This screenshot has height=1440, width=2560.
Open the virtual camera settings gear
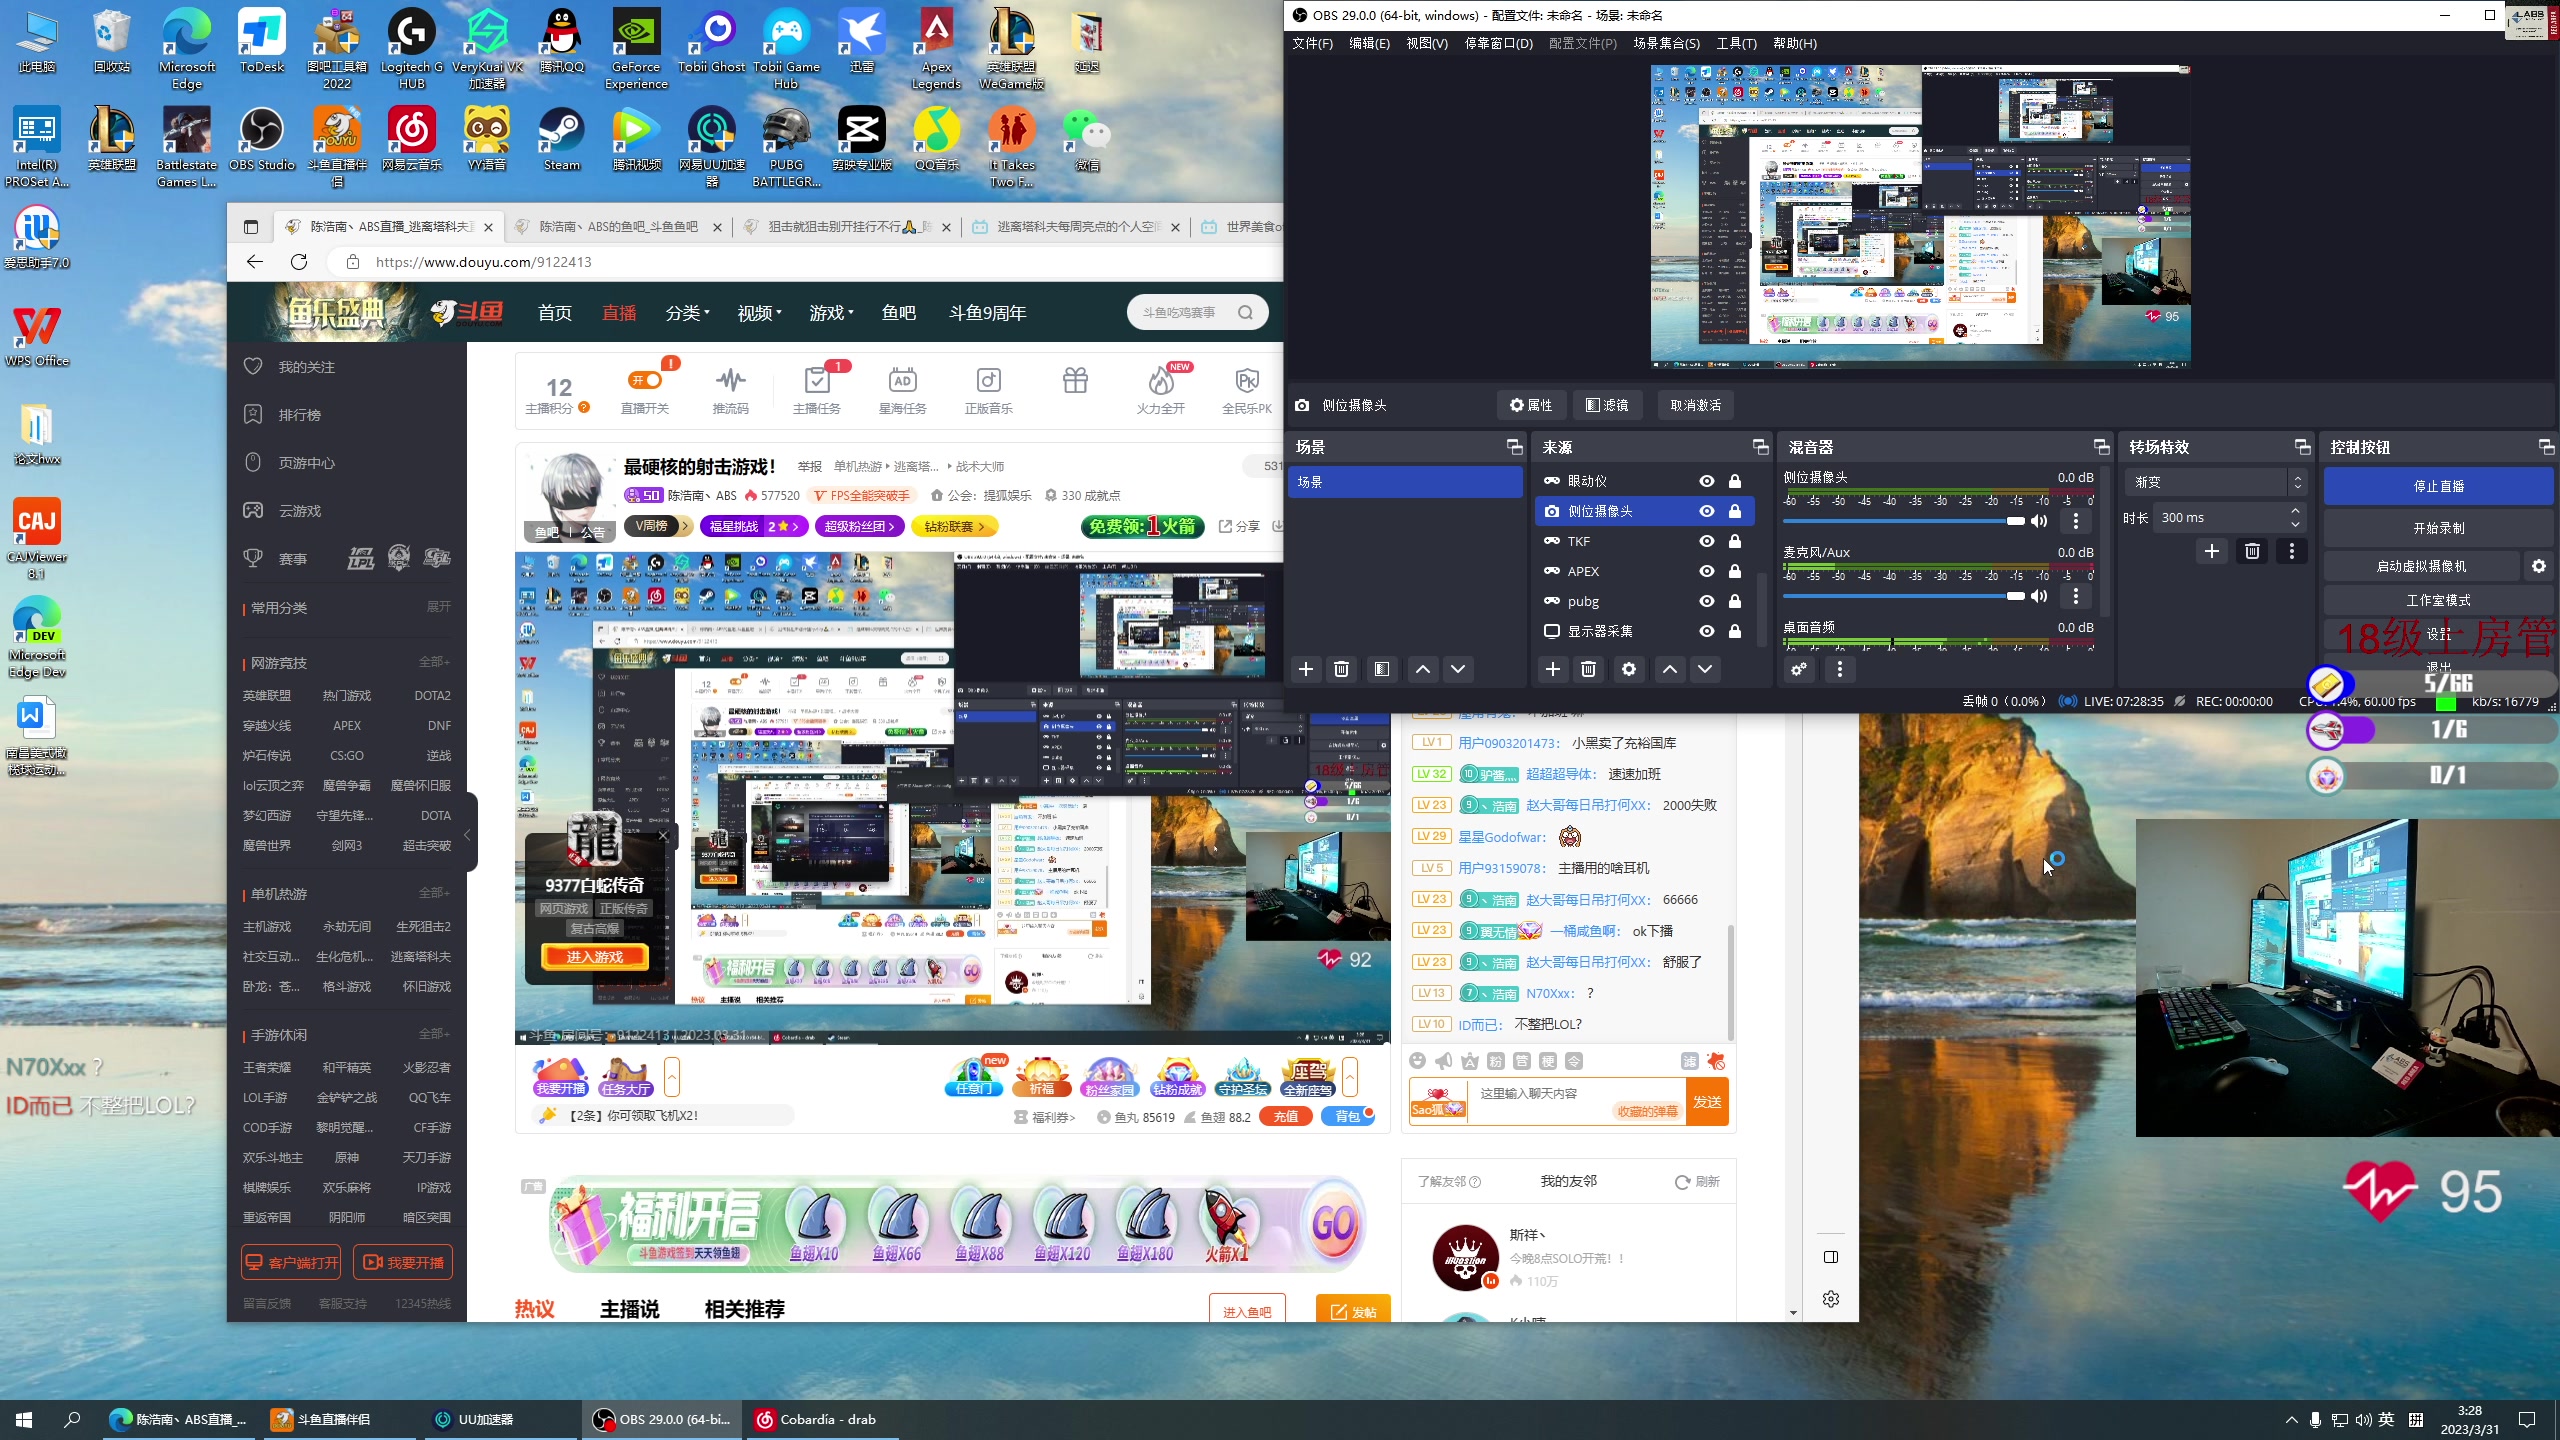[2538, 566]
